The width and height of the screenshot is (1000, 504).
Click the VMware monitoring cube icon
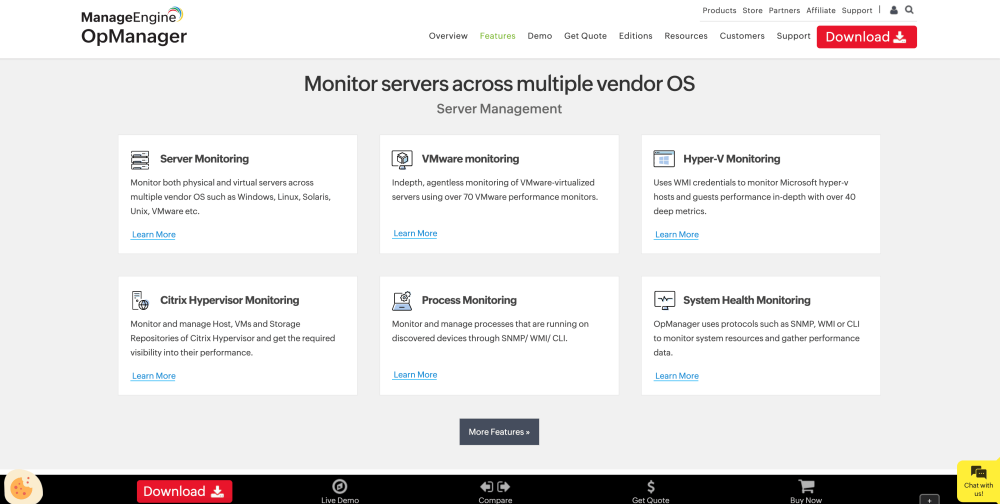[x=401, y=159]
